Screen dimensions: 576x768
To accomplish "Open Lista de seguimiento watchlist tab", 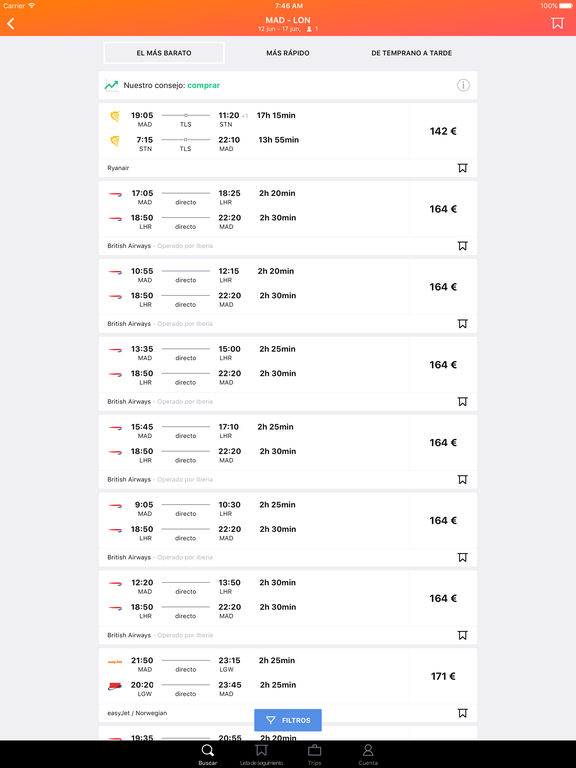I will pyautogui.click(x=262, y=754).
